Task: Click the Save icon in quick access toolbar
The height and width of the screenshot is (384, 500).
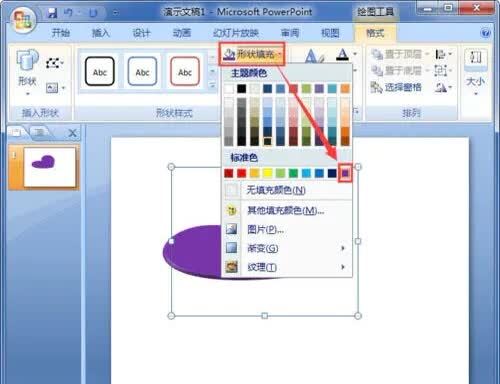Action: (53, 13)
